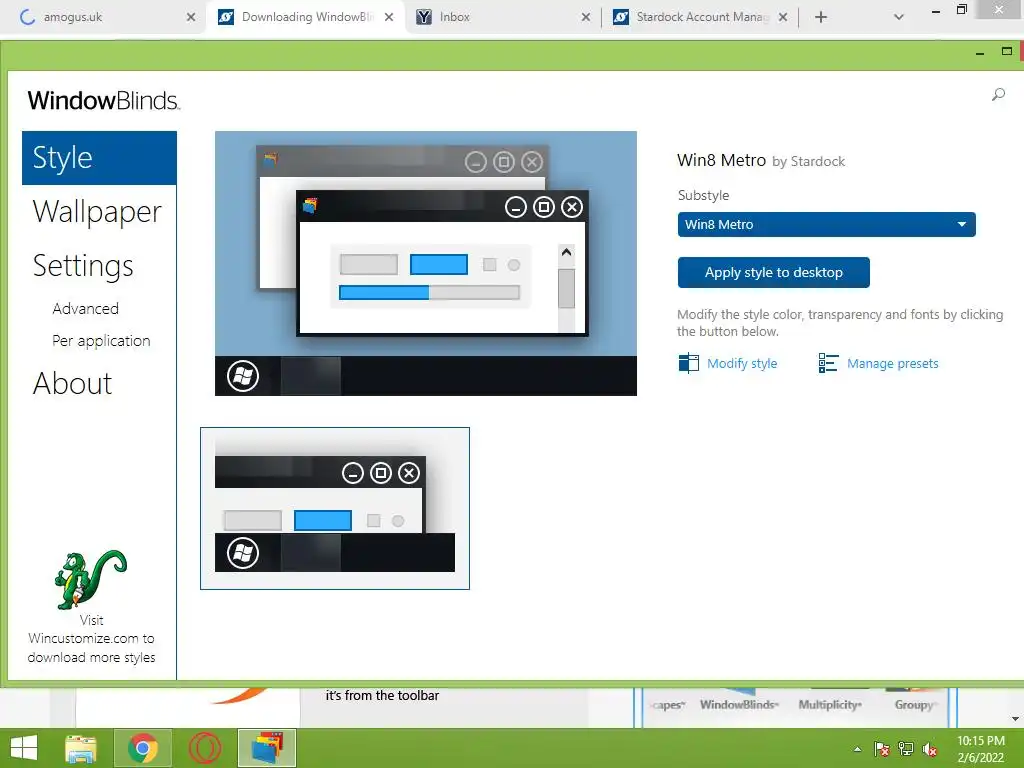The width and height of the screenshot is (1024, 768).
Task: Launch File Explorer from the taskbar
Action: click(81, 748)
